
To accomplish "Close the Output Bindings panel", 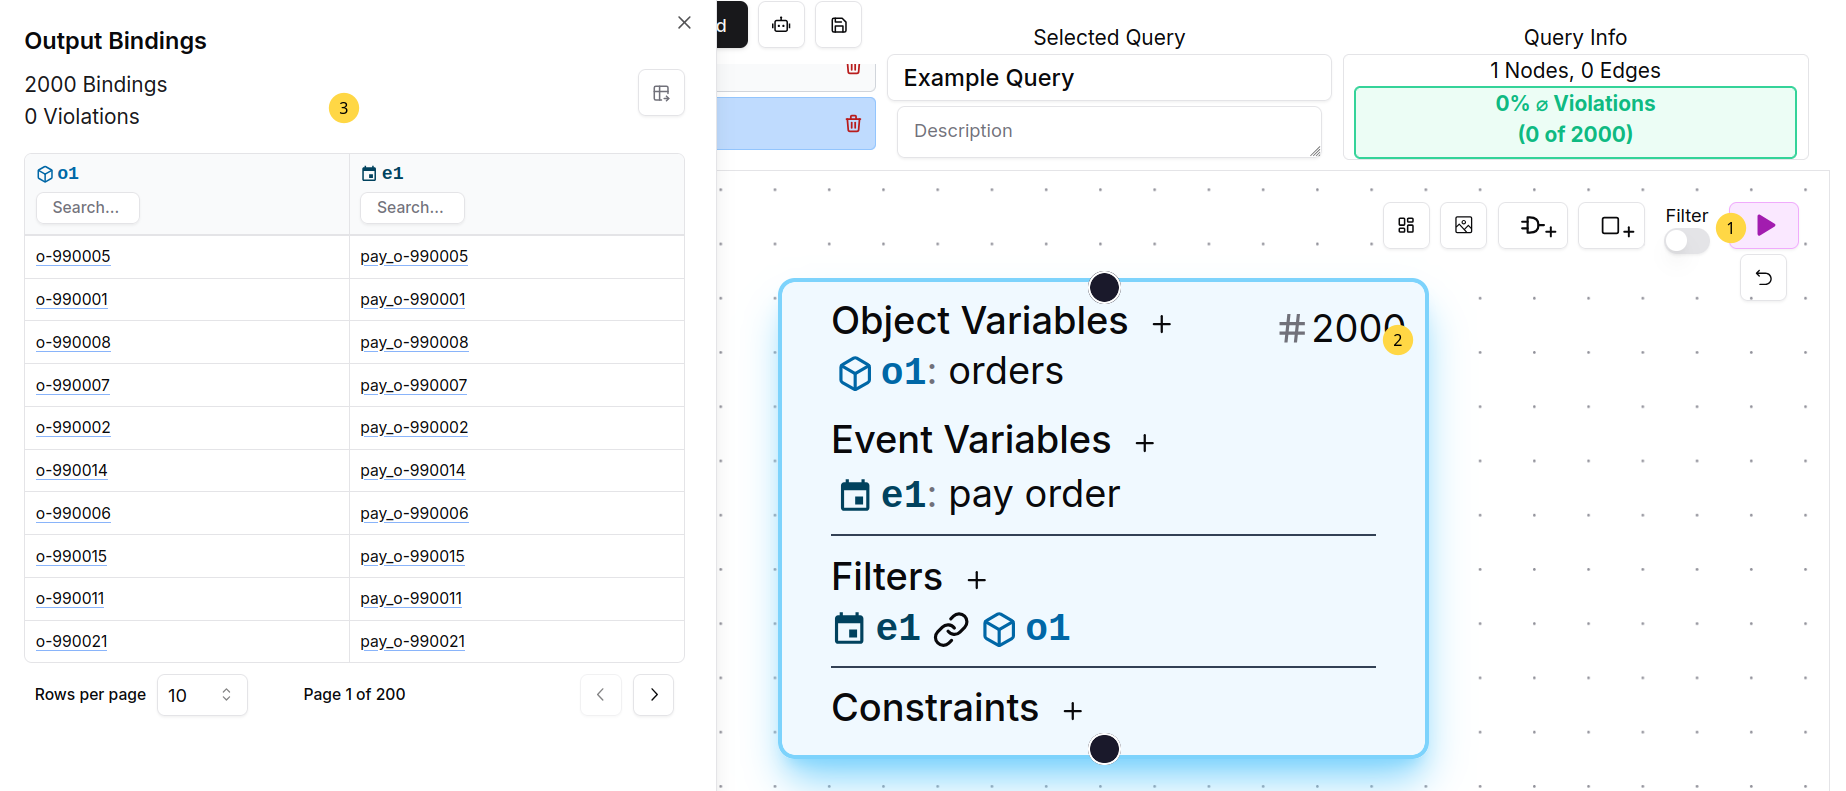I will pyautogui.click(x=684, y=23).
